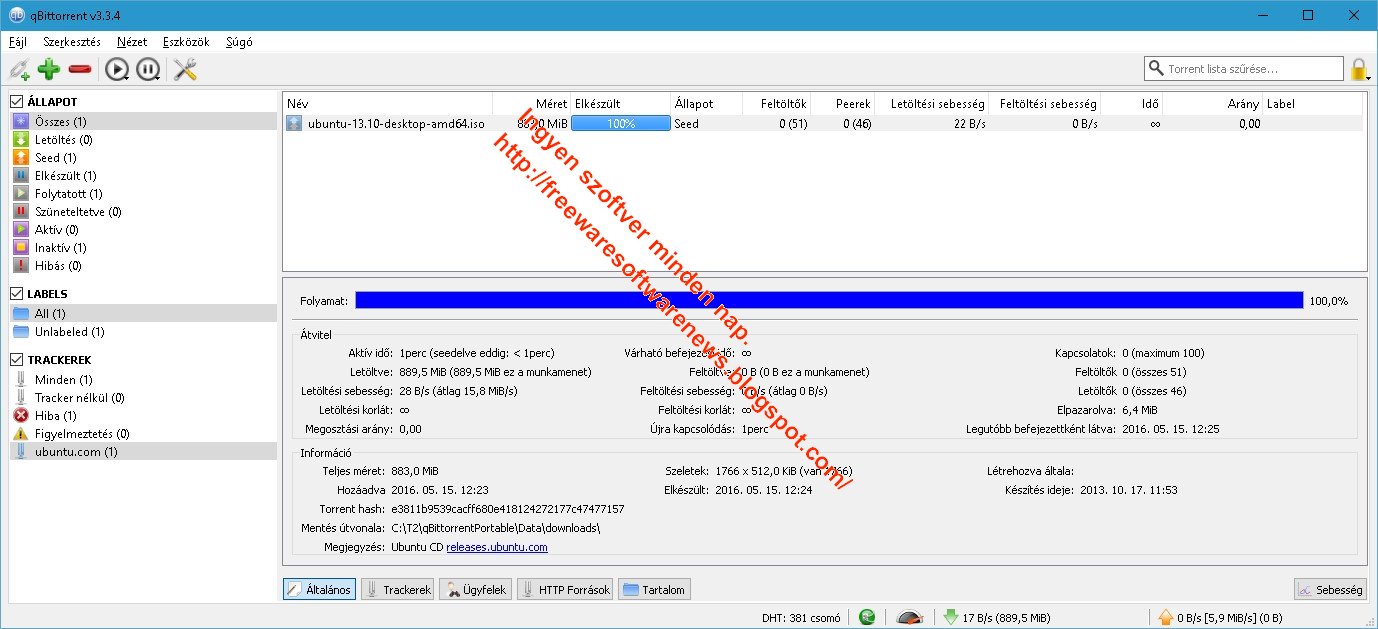This screenshot has width=1378, height=629.
Task: Open the Nézet menu
Action: click(x=132, y=42)
